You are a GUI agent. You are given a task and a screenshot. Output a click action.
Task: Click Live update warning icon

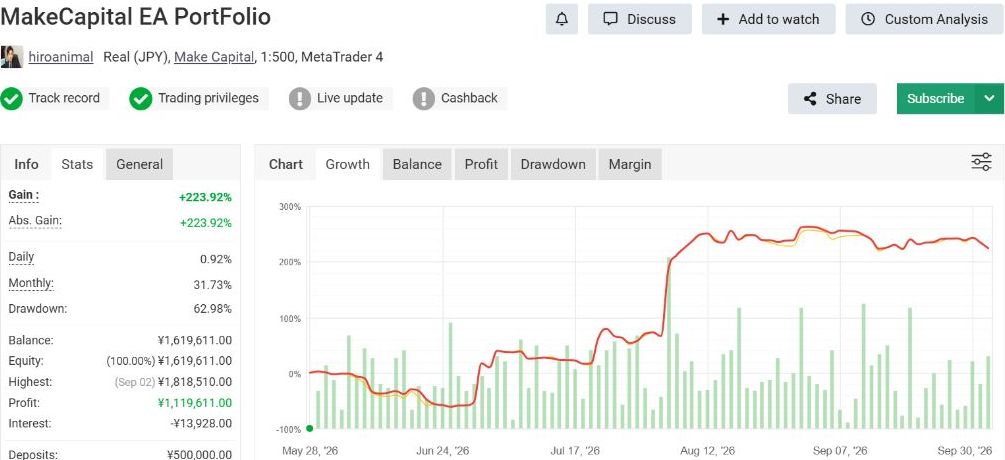point(299,99)
